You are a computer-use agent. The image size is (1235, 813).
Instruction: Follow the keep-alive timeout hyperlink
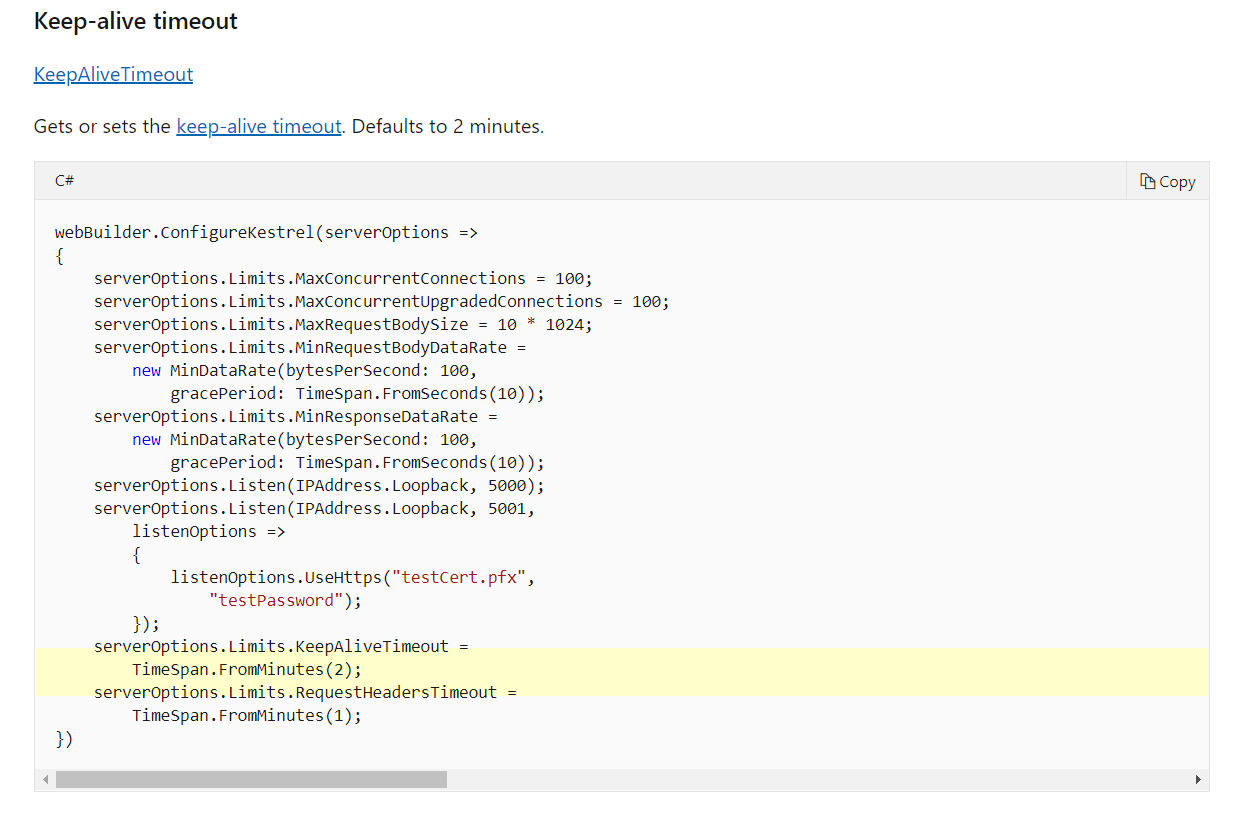(258, 126)
